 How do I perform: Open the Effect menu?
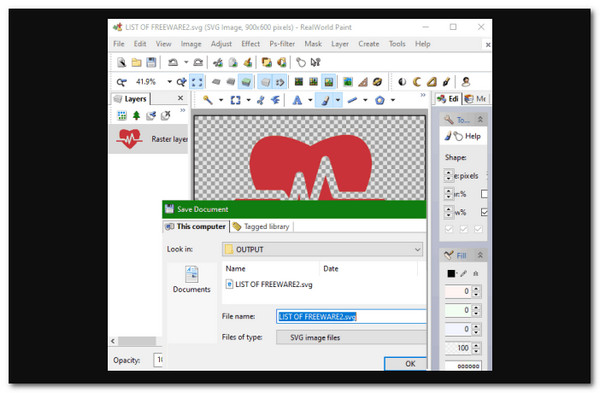(x=251, y=44)
